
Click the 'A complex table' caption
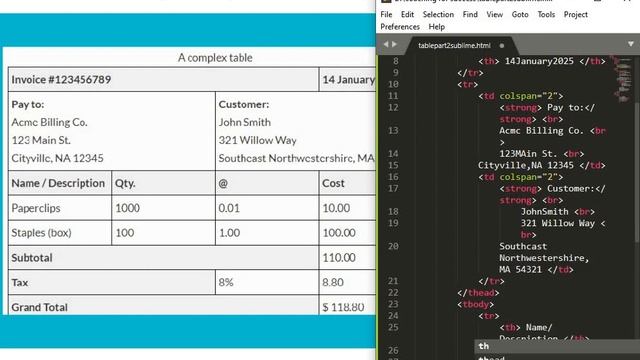(215, 58)
